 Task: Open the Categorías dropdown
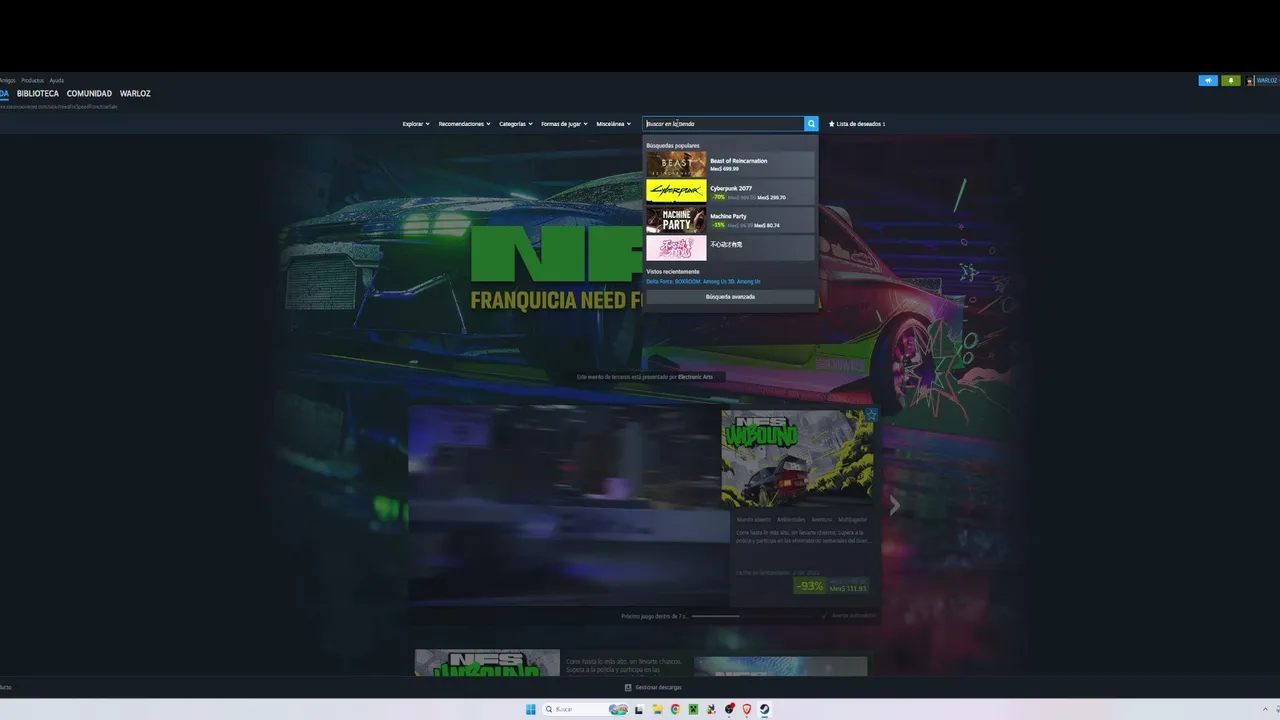pos(516,124)
